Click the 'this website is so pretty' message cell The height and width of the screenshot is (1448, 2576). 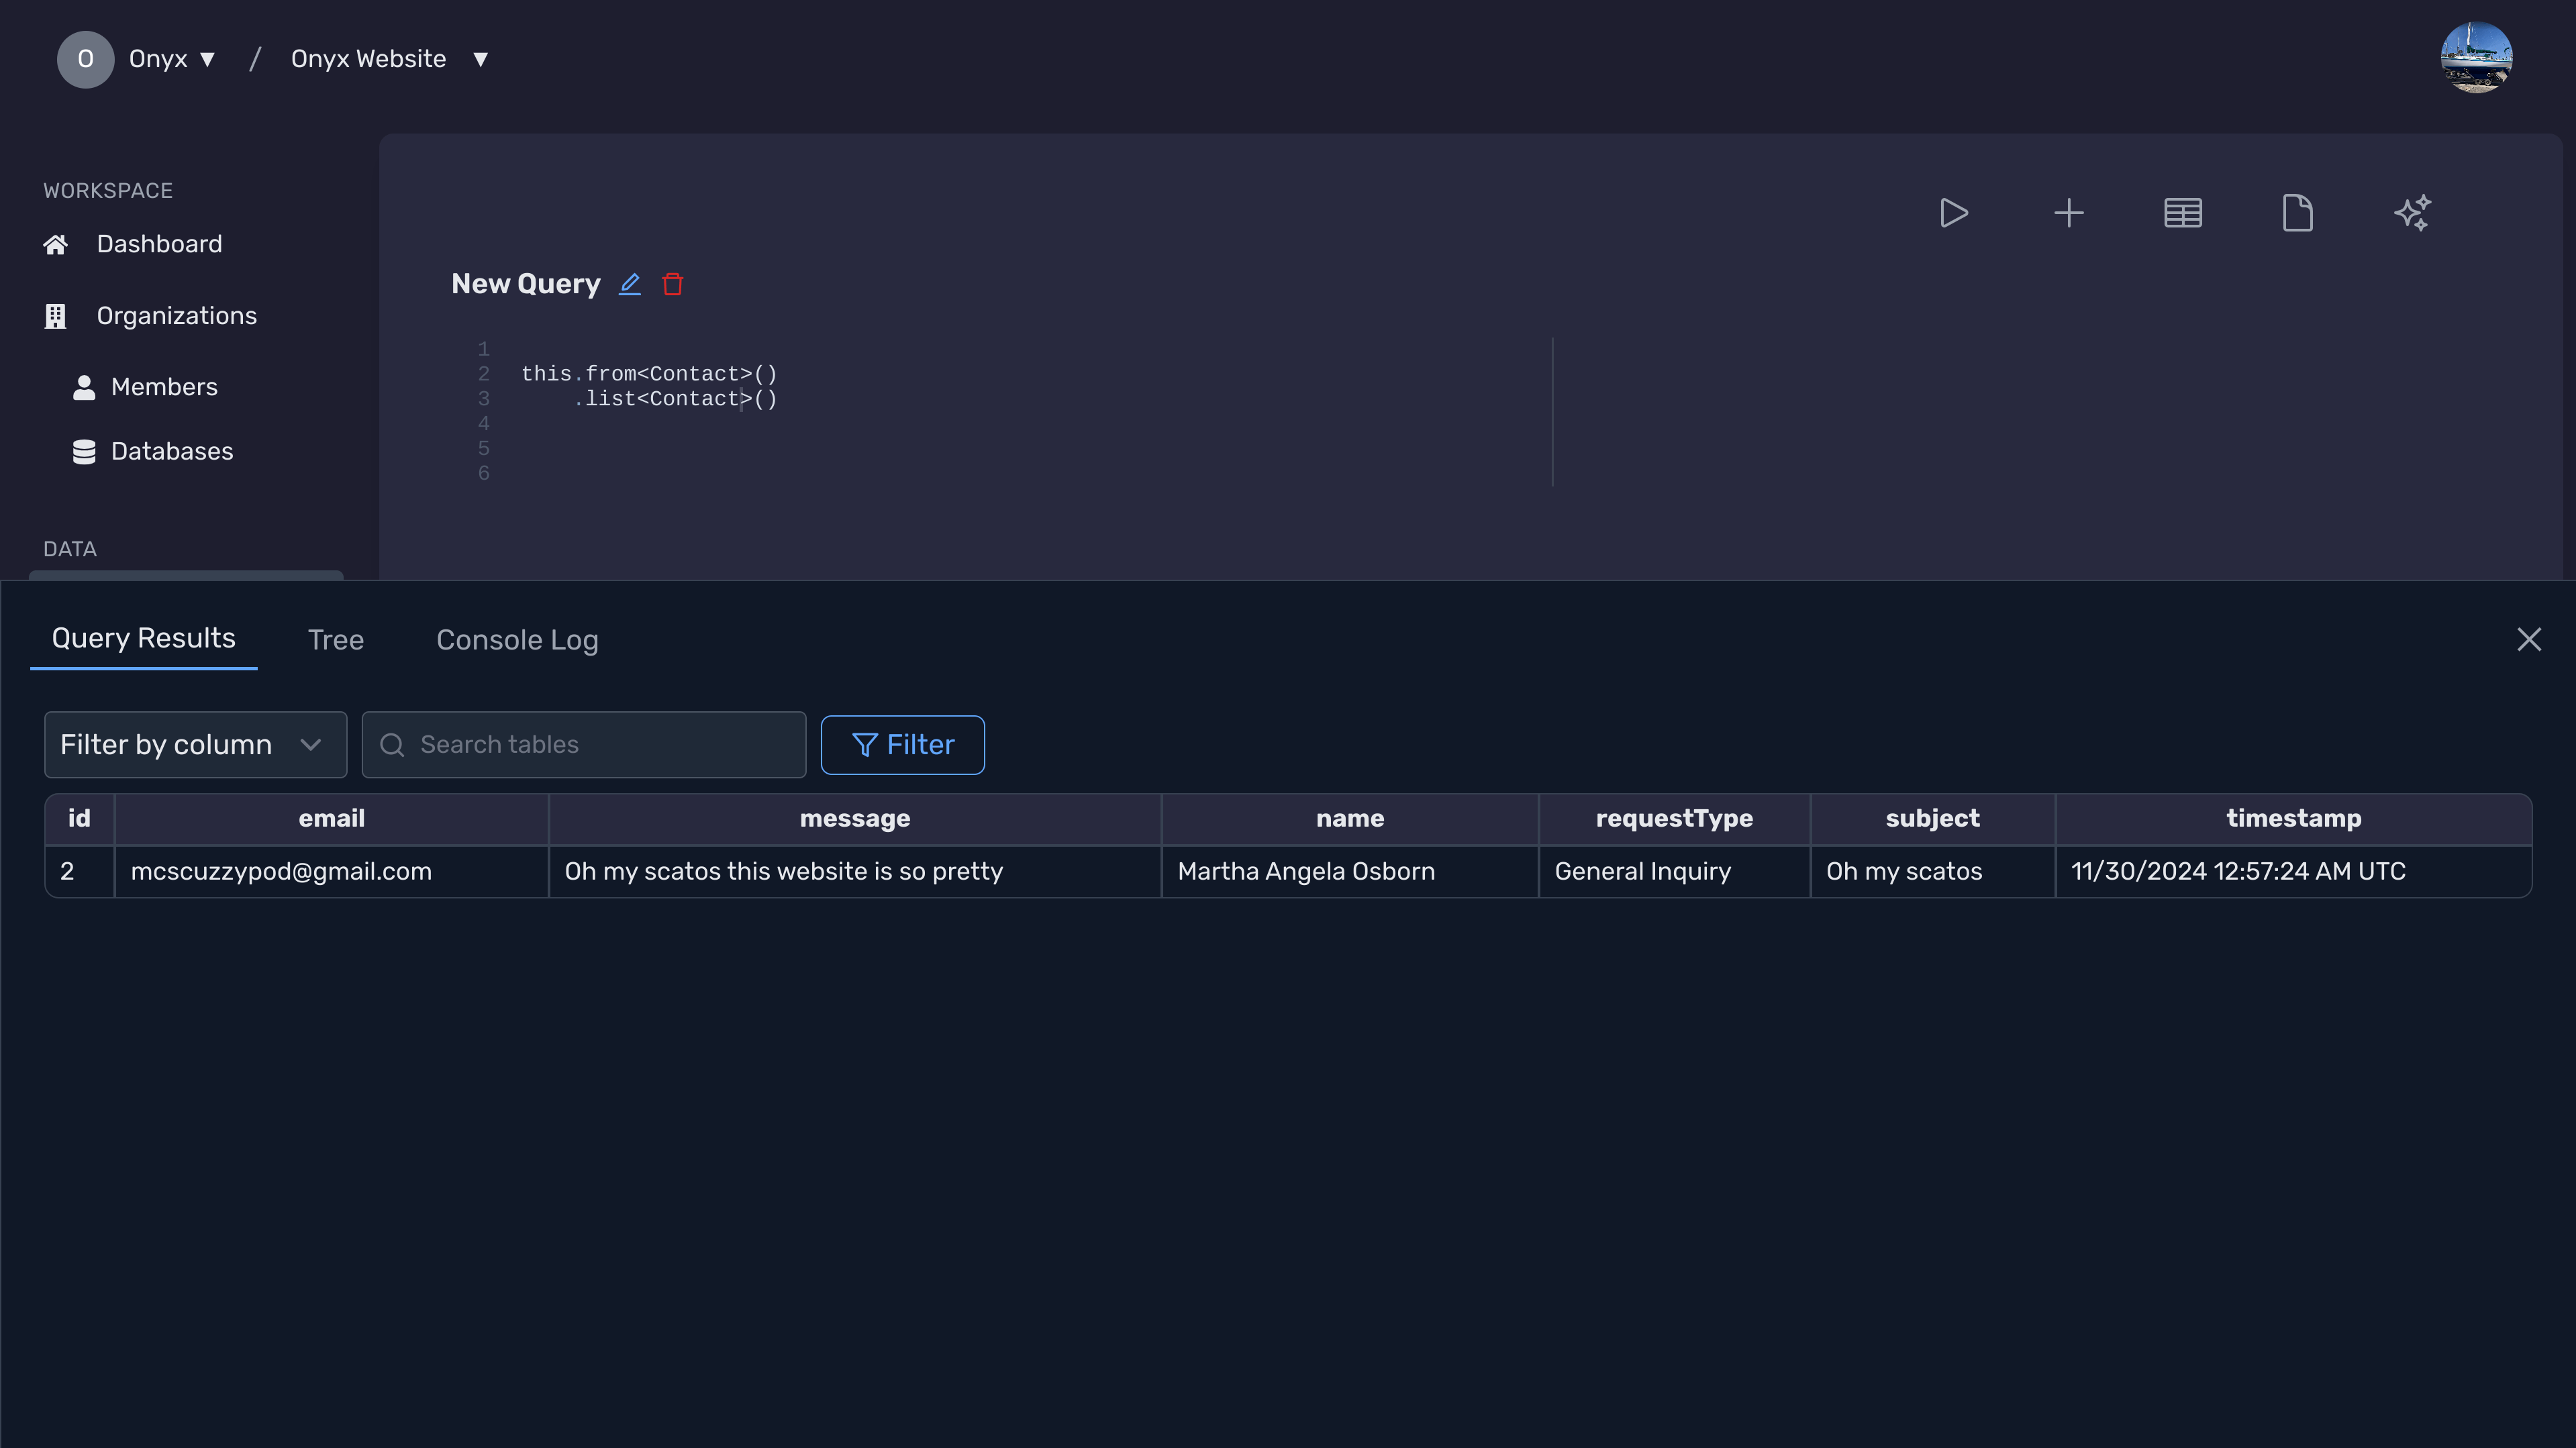855,872
